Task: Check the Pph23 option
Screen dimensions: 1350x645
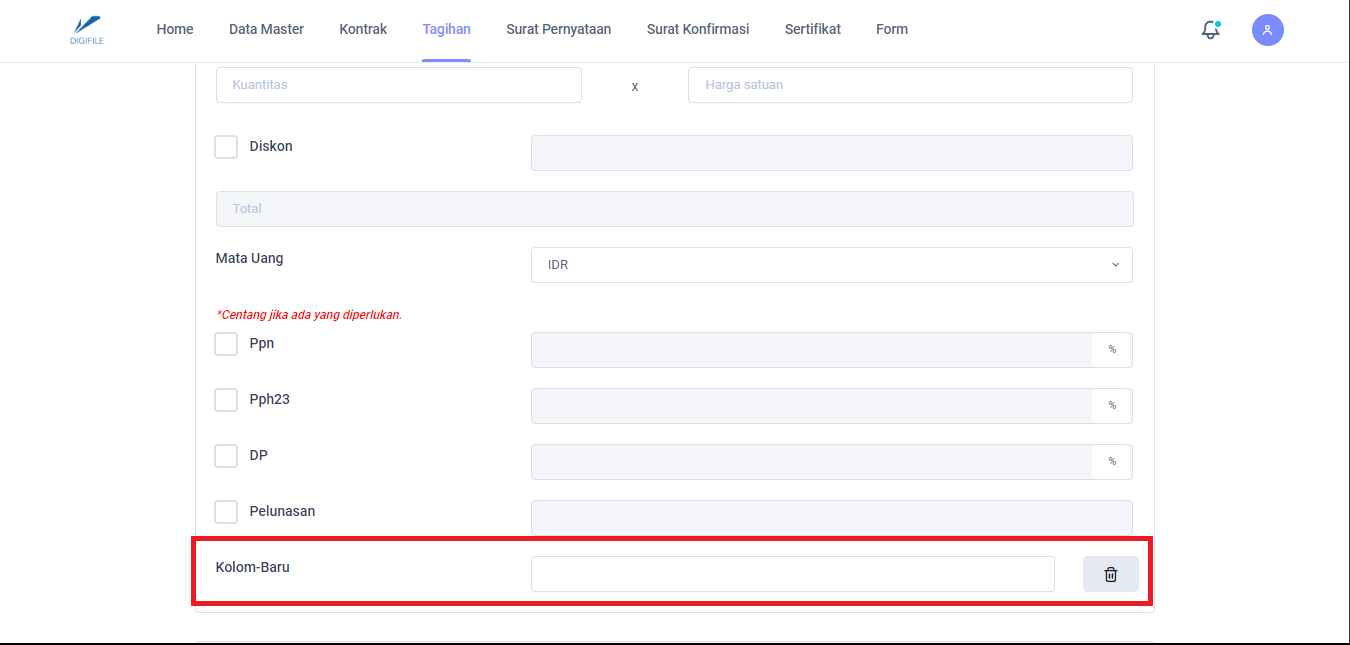Action: (x=226, y=400)
